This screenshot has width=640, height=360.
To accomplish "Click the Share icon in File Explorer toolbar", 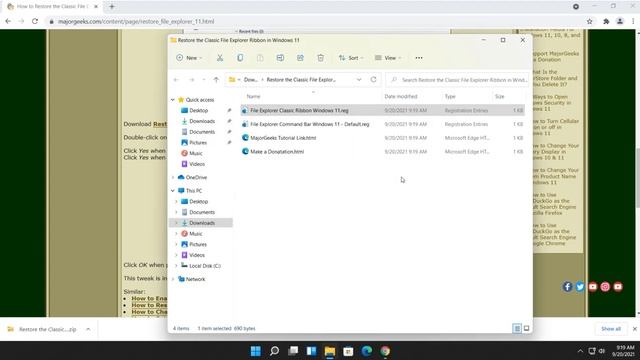I will (300, 58).
